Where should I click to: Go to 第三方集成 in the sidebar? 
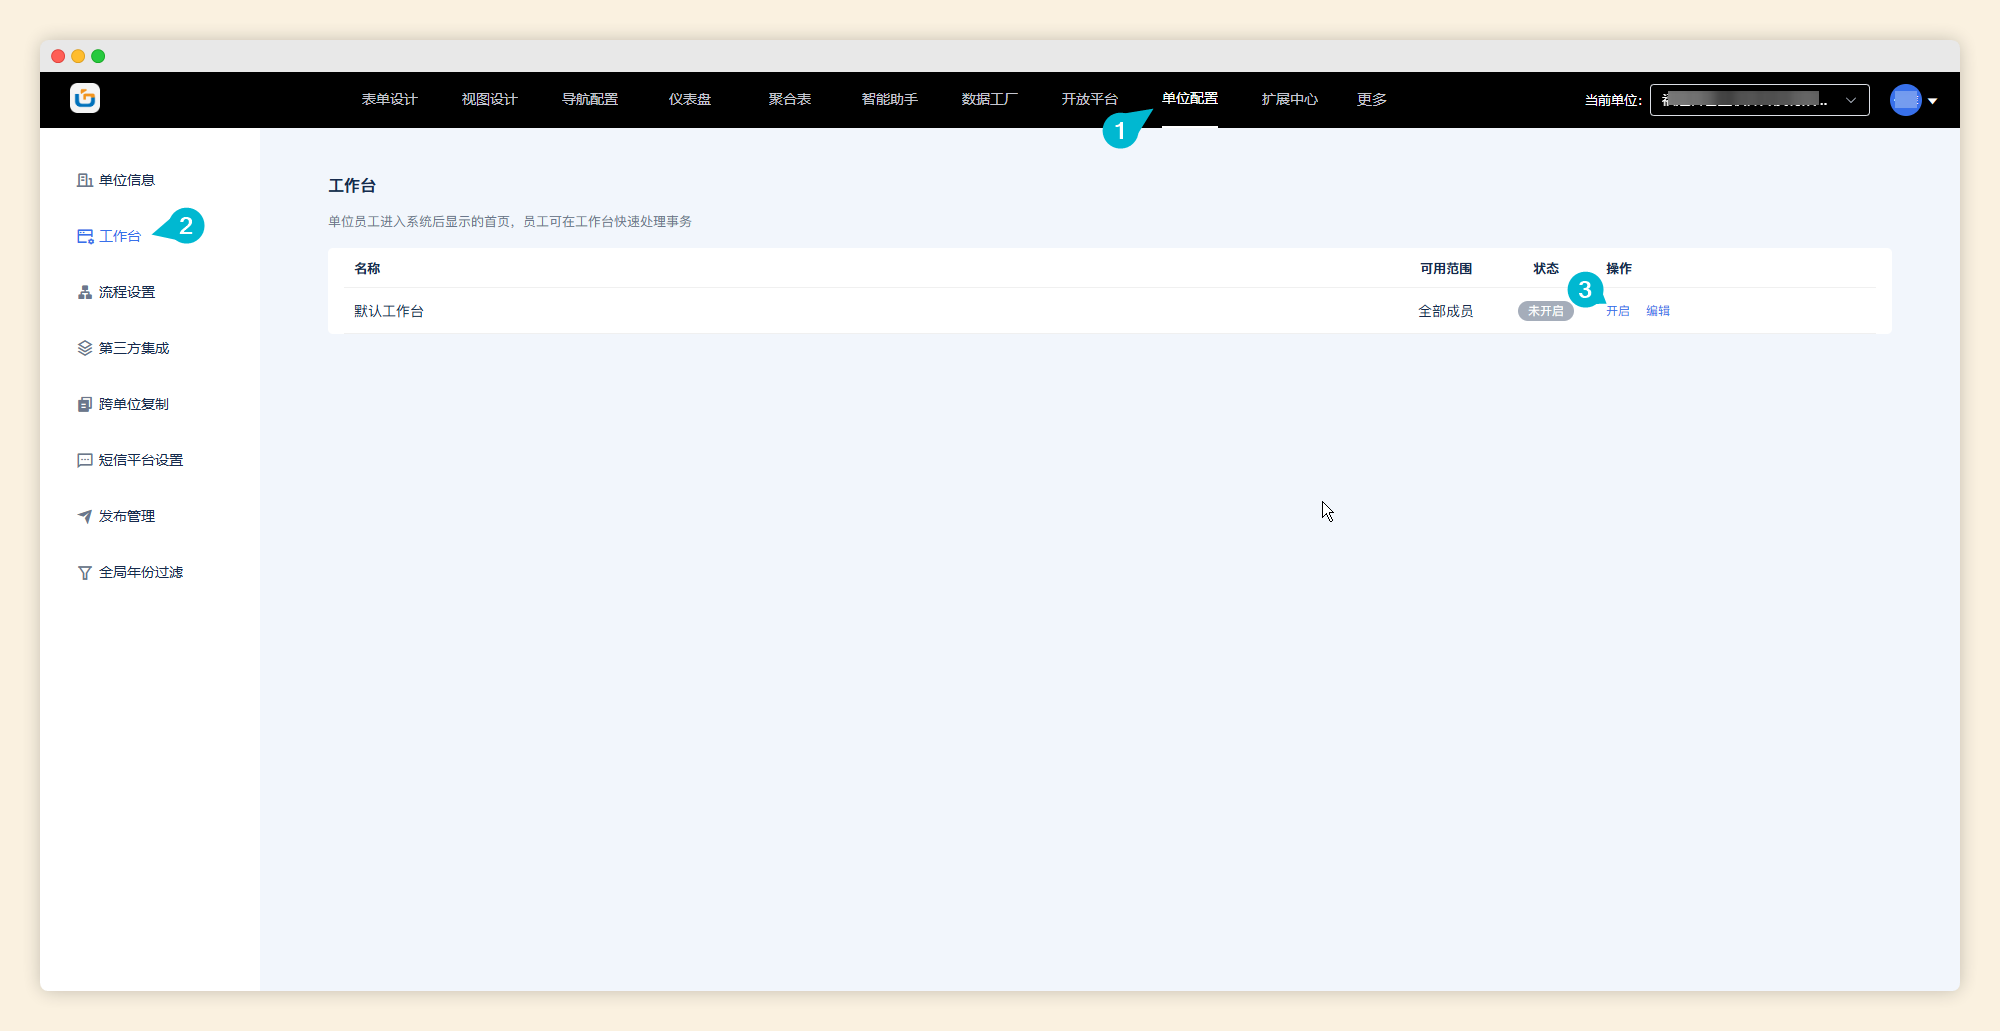click(x=134, y=348)
